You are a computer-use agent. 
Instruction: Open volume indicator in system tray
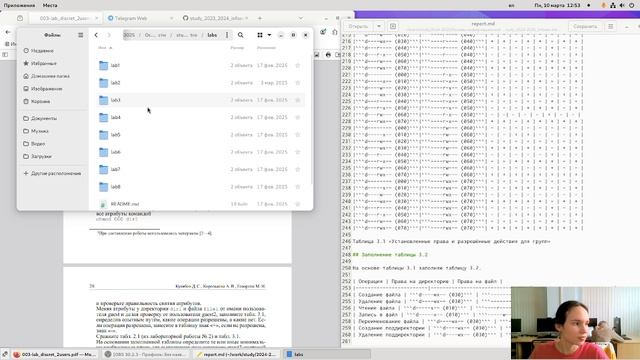pos(622,5)
